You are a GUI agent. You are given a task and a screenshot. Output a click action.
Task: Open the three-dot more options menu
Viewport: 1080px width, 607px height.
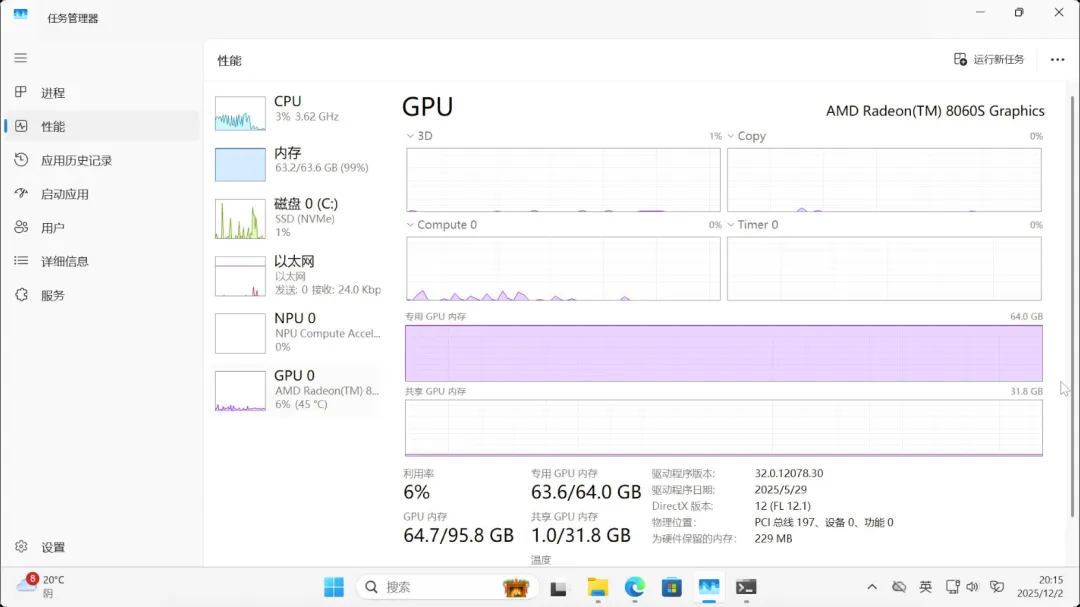pyautogui.click(x=1057, y=60)
